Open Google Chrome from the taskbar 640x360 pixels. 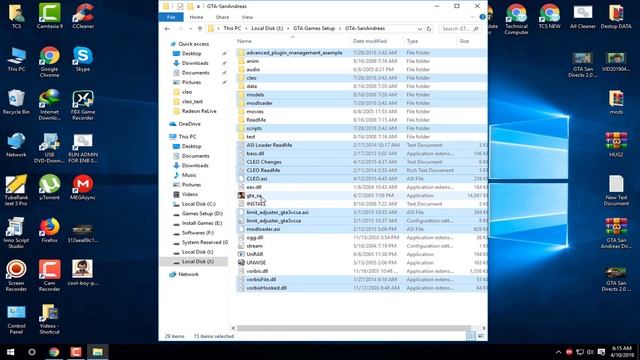pos(54,351)
